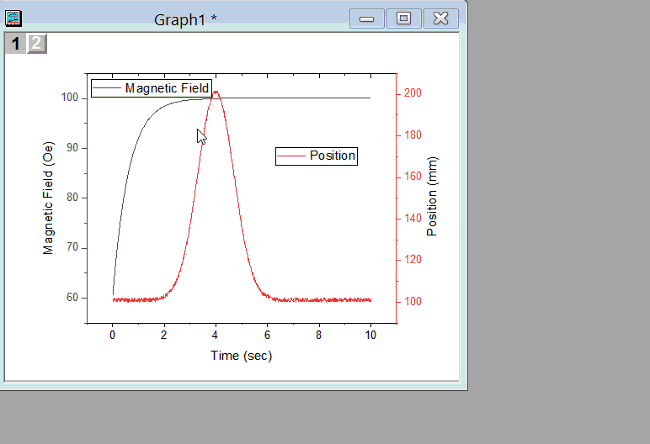
Task: Close the Graph1 window
Action: pyautogui.click(x=440, y=18)
